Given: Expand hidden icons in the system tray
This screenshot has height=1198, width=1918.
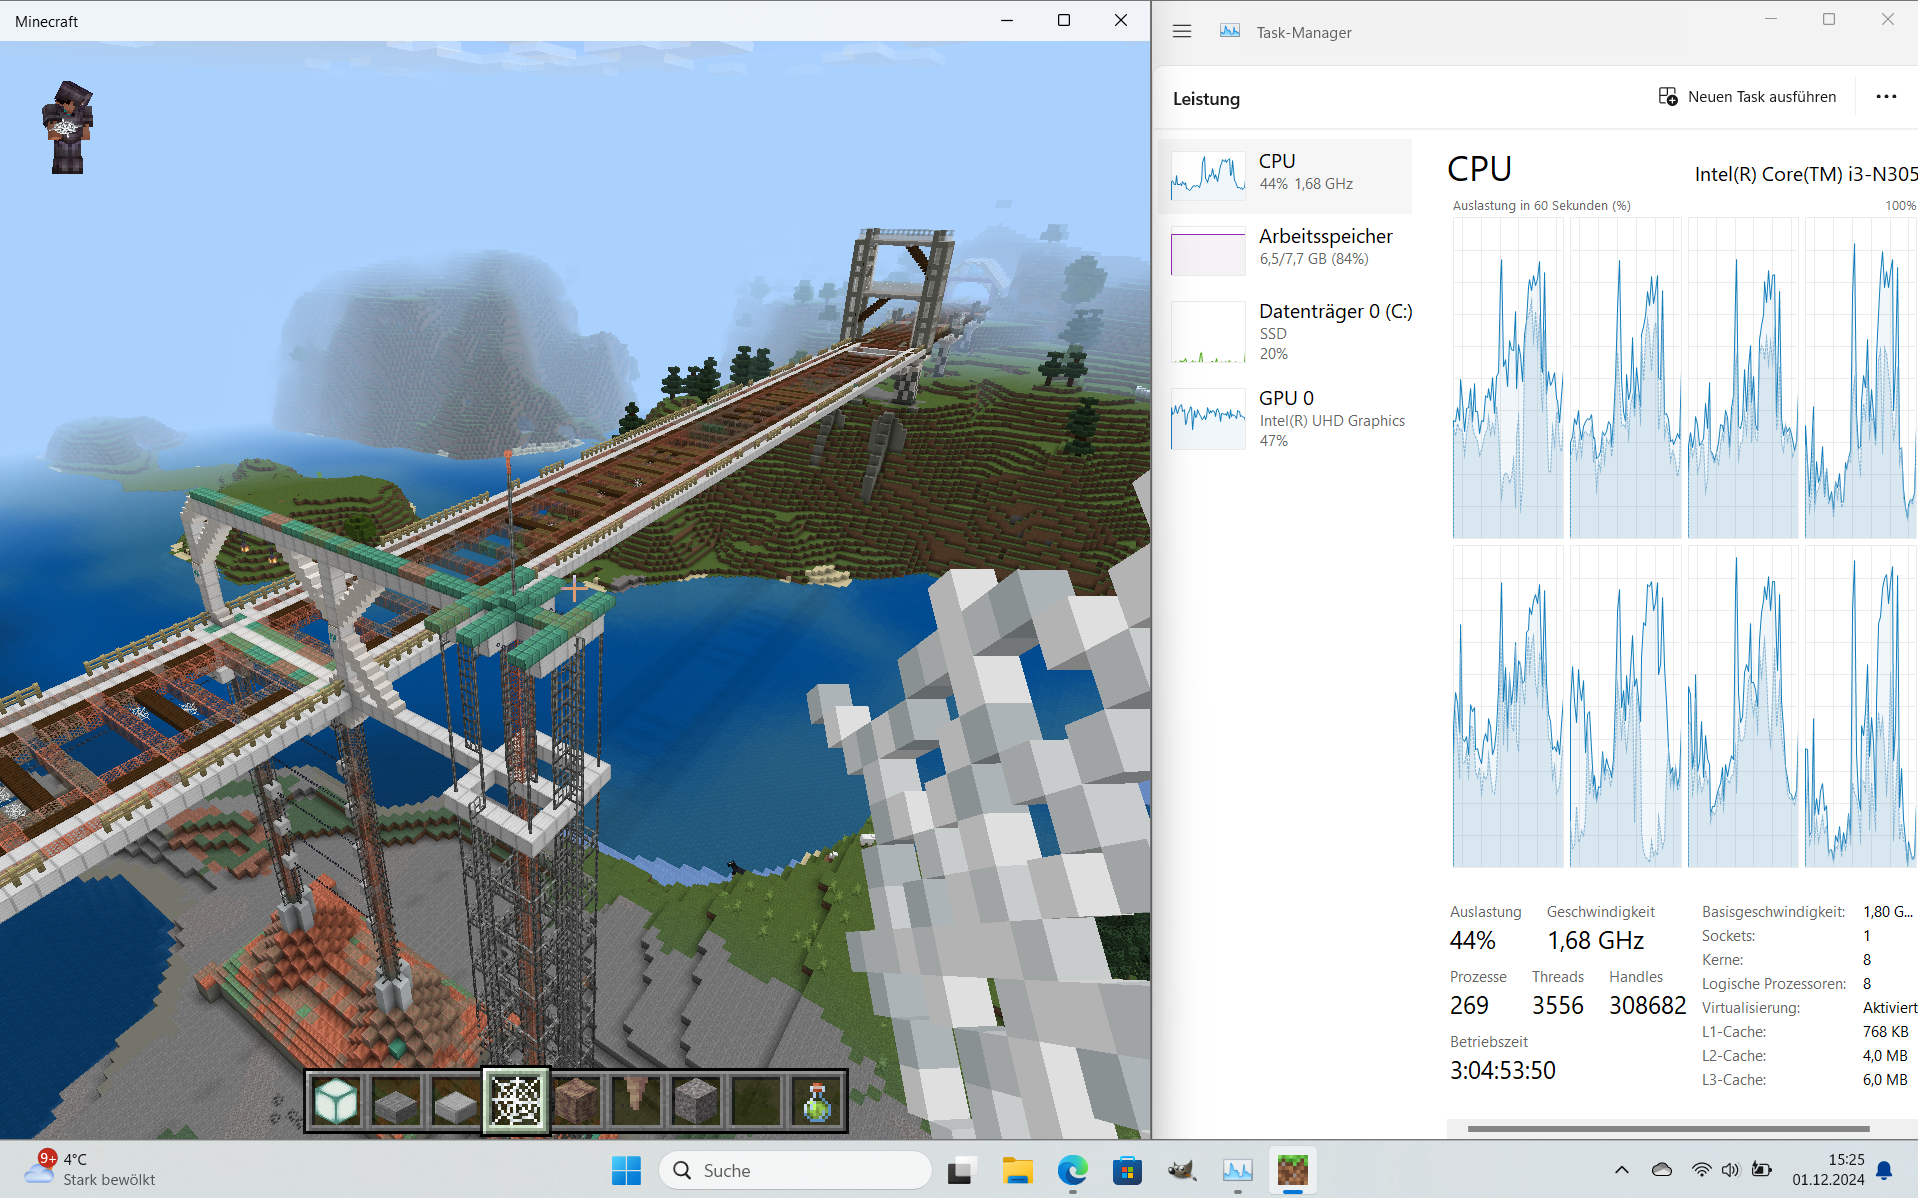Looking at the screenshot, I should 1622,1169.
